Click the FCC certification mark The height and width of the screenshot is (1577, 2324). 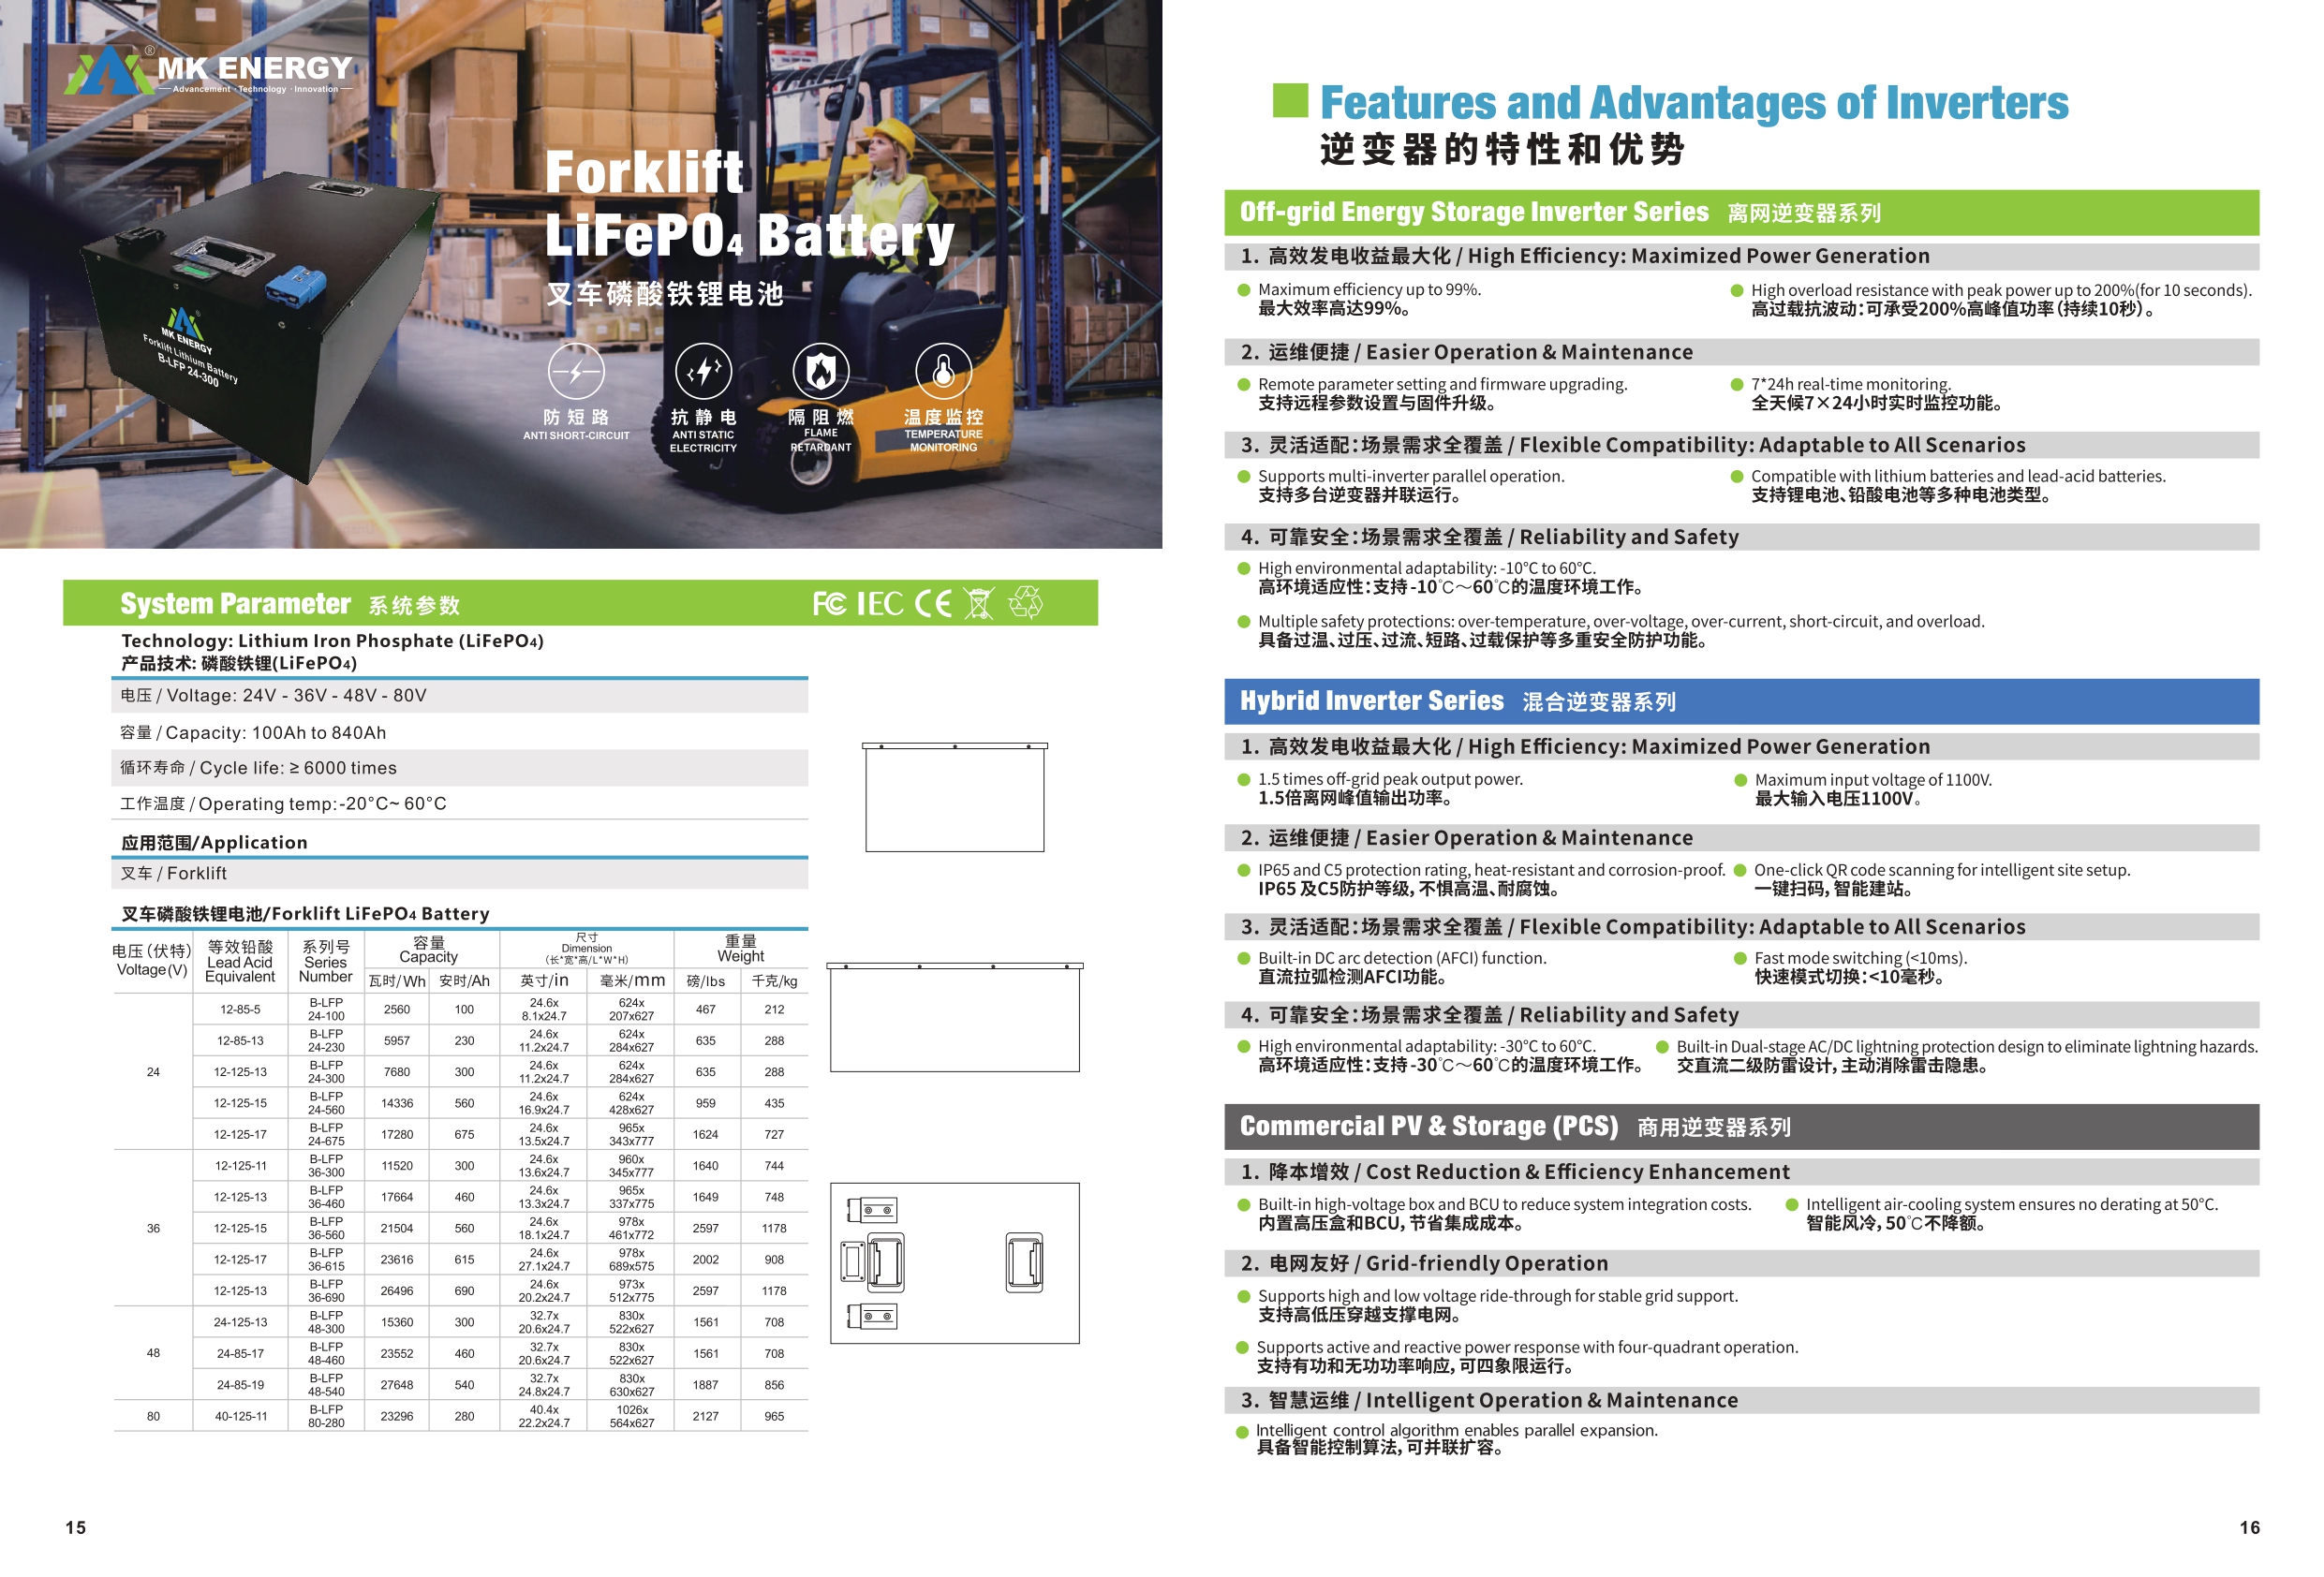(x=829, y=604)
